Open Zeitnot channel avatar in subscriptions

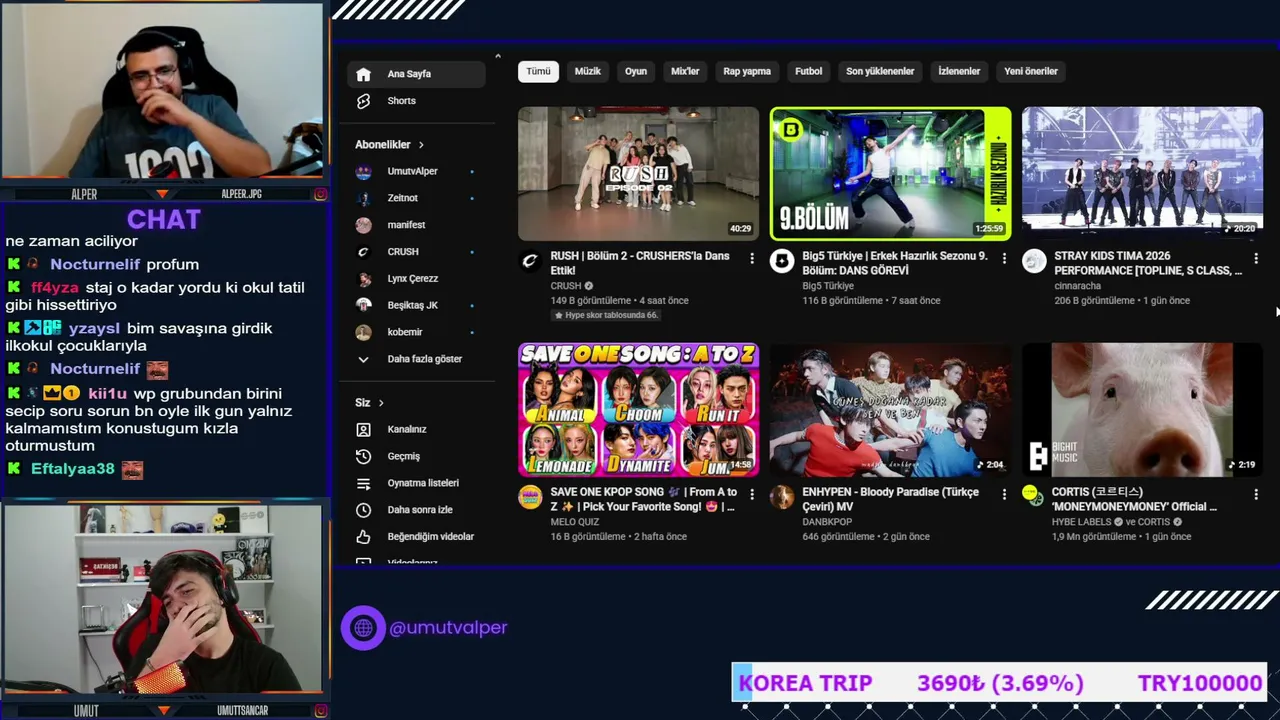coord(364,198)
